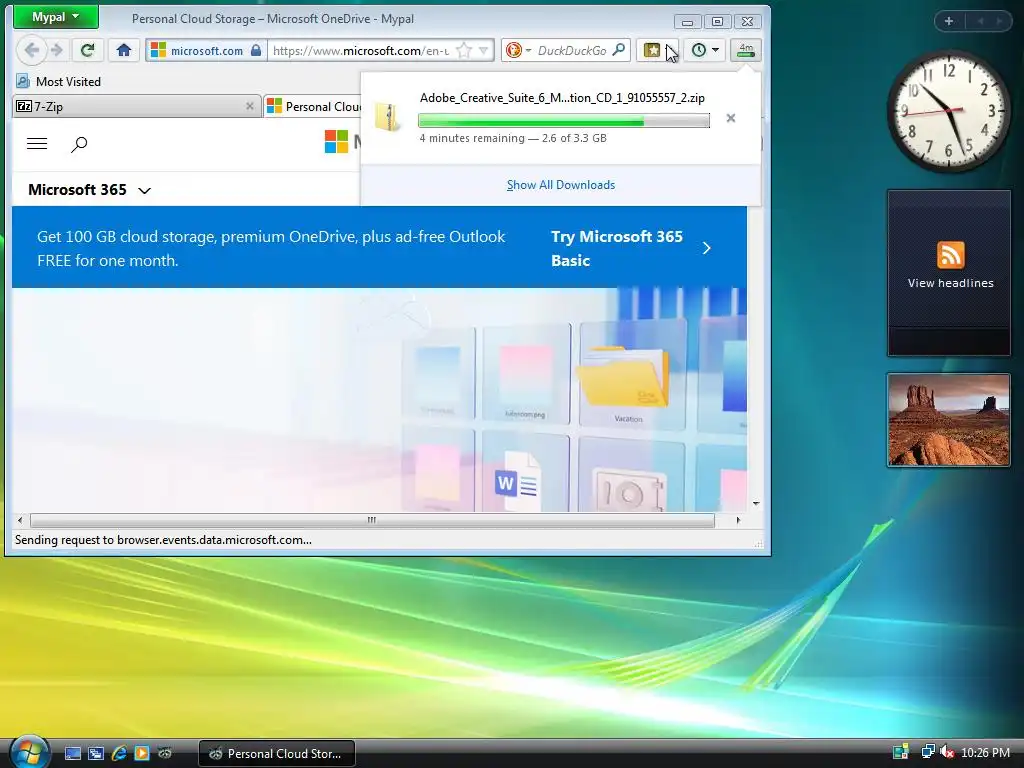
Task: Cancel the Adobe zip download
Action: (x=731, y=118)
